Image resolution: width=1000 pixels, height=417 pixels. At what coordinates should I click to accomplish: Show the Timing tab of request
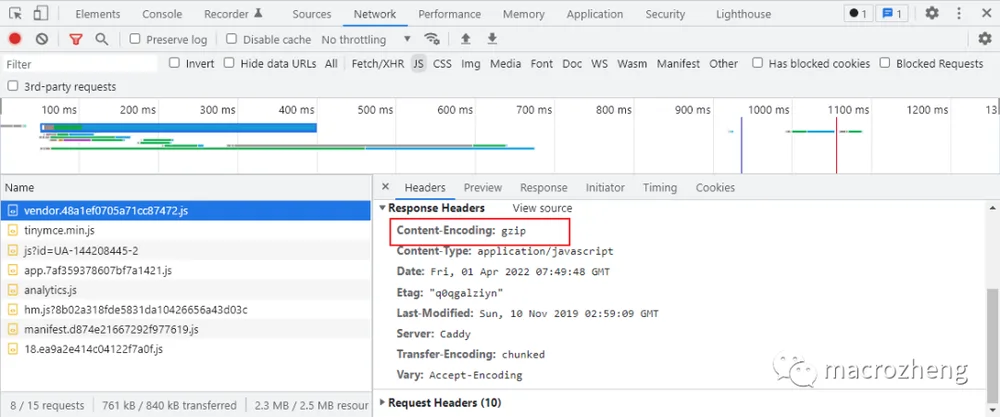tap(659, 187)
